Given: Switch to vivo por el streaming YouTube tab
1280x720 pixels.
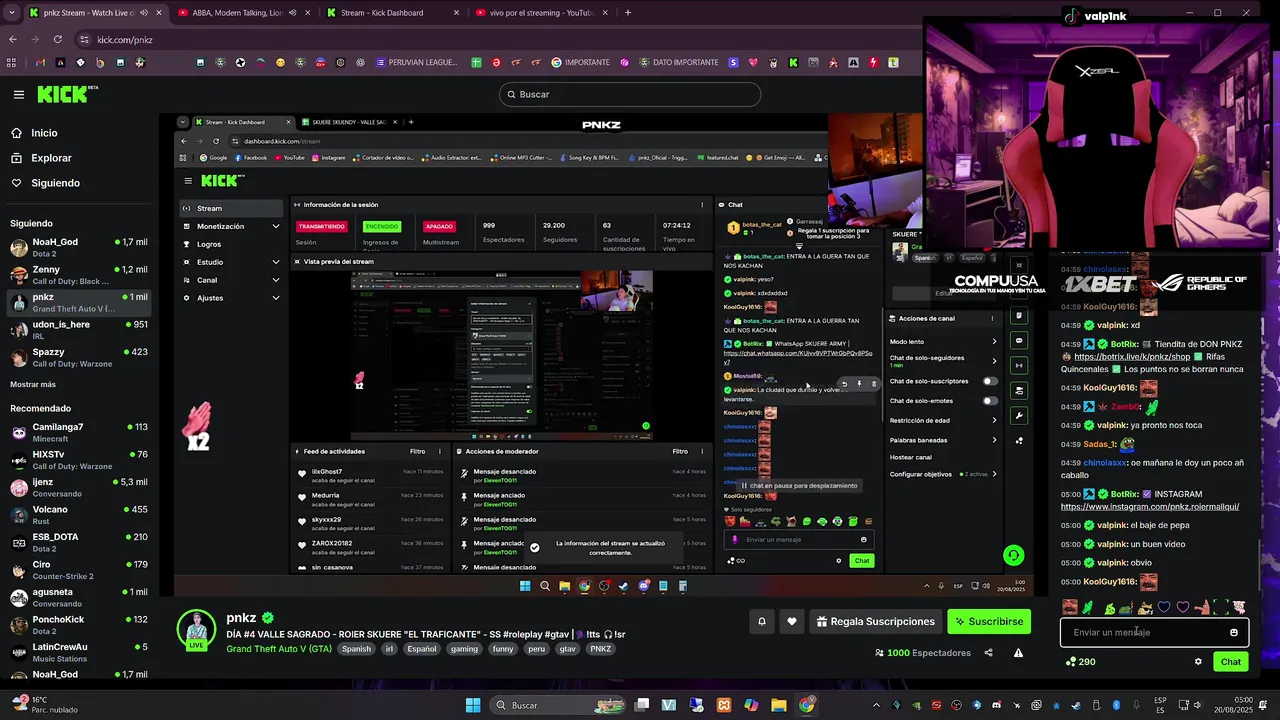Looking at the screenshot, I should coord(540,13).
